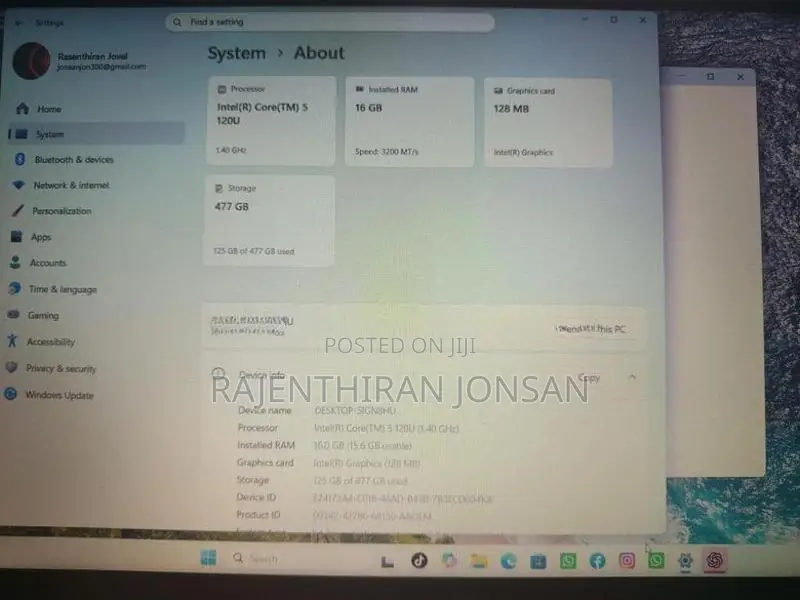The height and width of the screenshot is (600, 800).
Task: Open Bluetooth & devices settings
Action: [73, 160]
